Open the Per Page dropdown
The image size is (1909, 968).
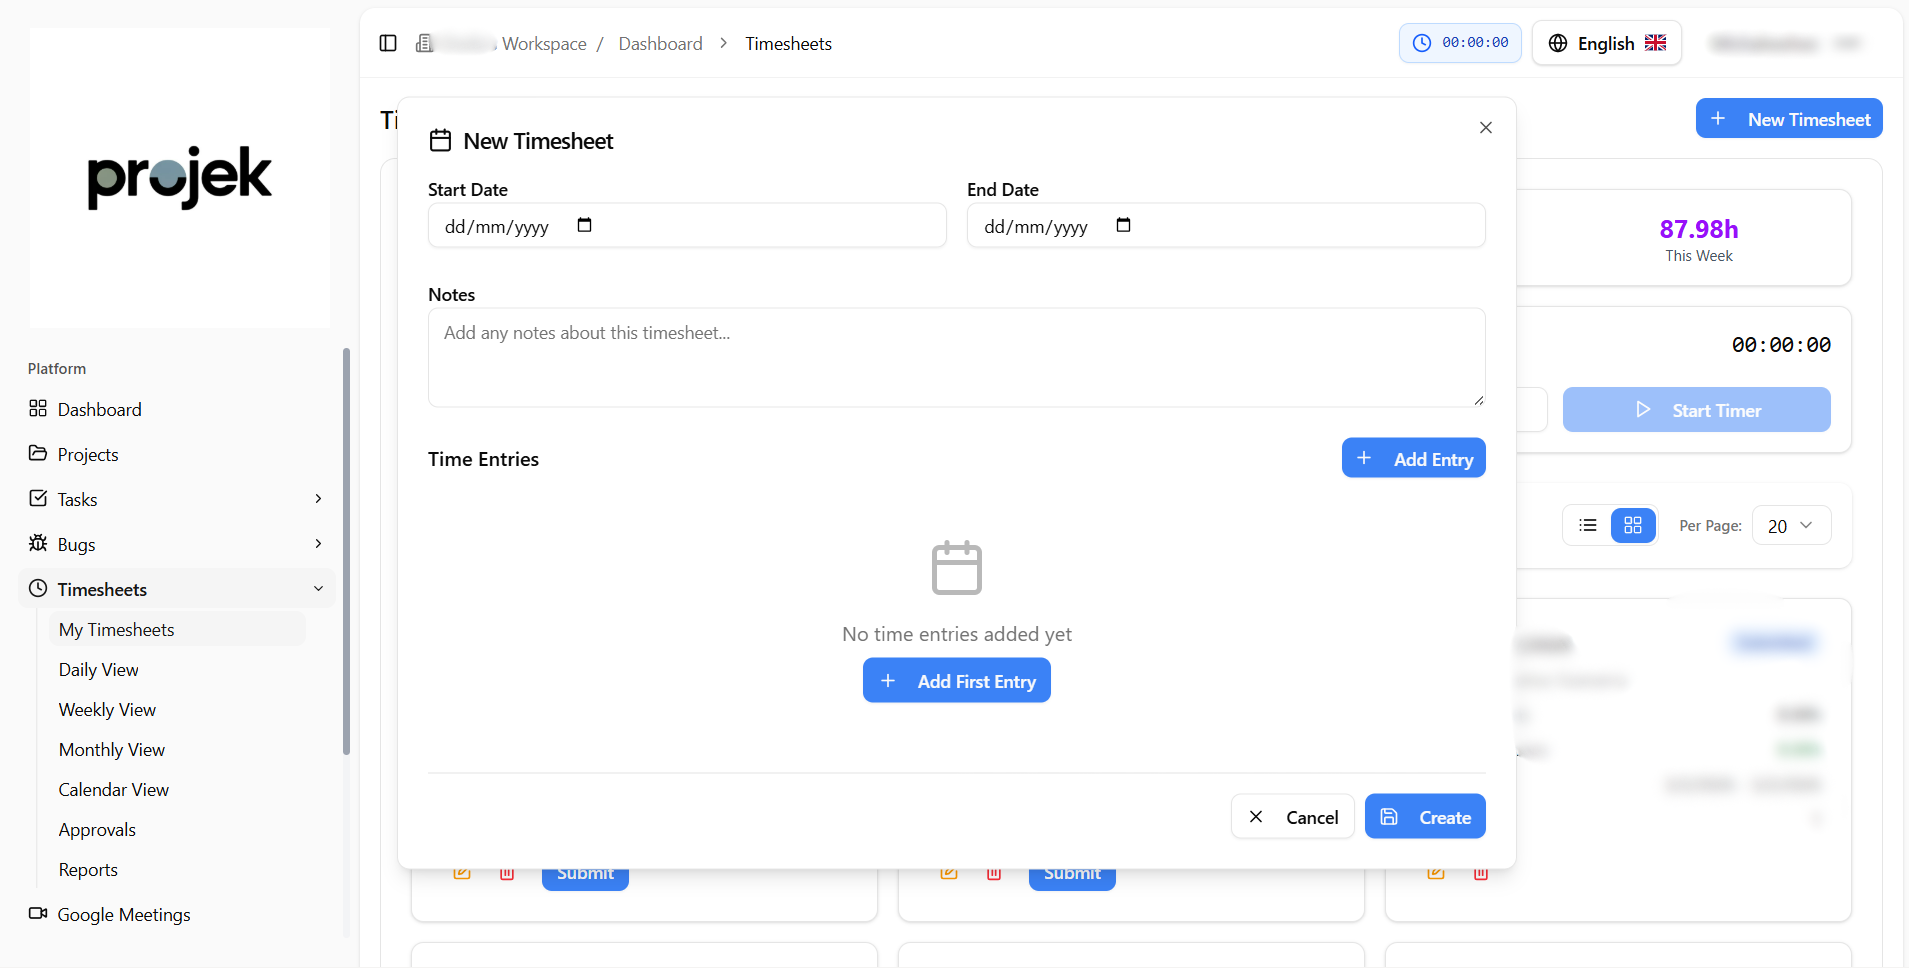coord(1790,525)
